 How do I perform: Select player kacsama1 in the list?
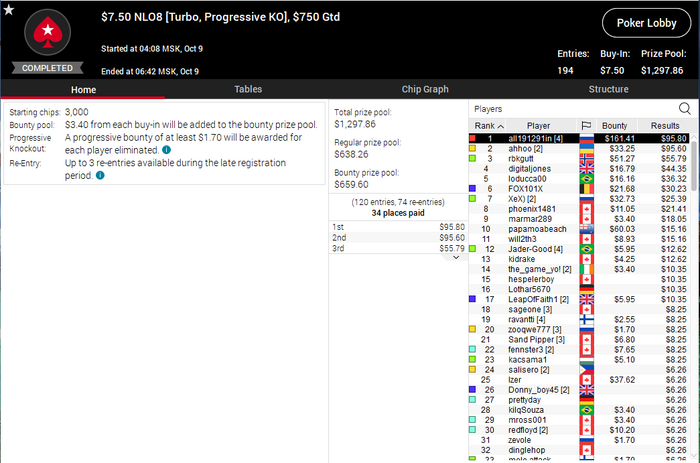[579, 359]
